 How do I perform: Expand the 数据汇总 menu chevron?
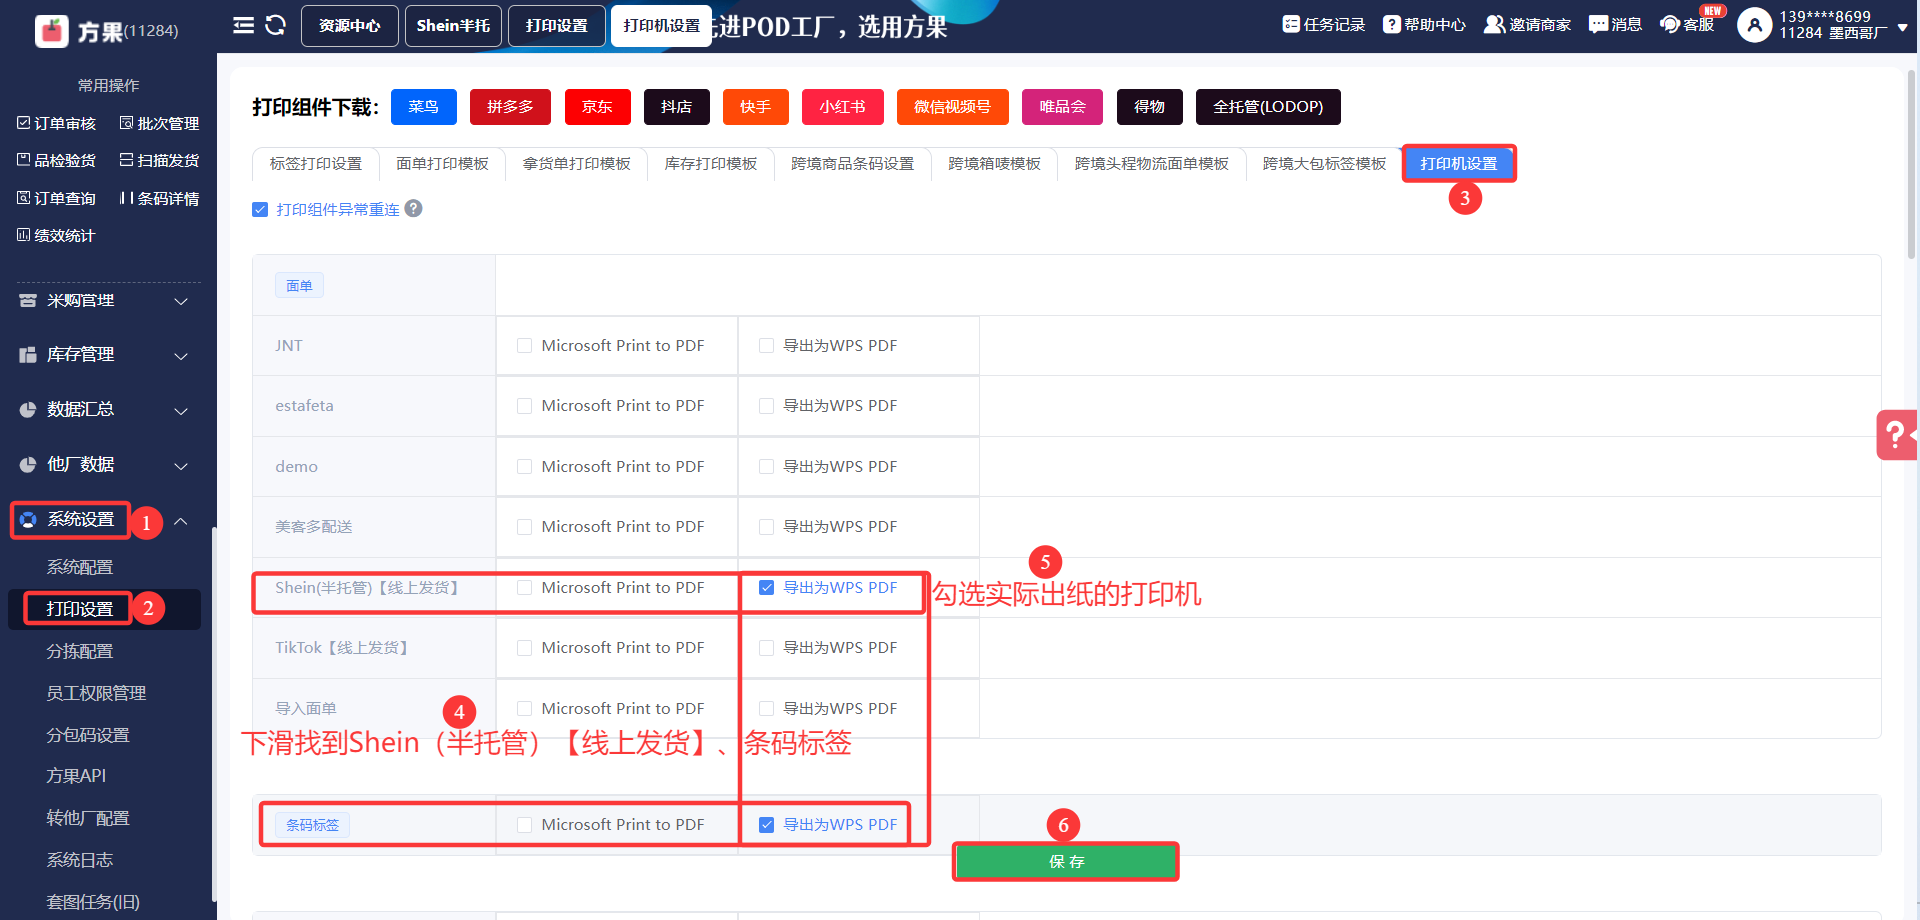(x=181, y=411)
